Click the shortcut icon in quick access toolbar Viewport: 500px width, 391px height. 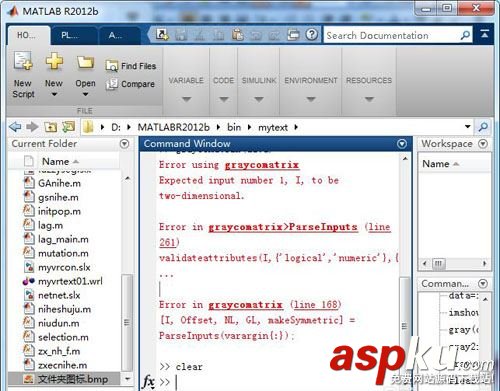[162, 34]
